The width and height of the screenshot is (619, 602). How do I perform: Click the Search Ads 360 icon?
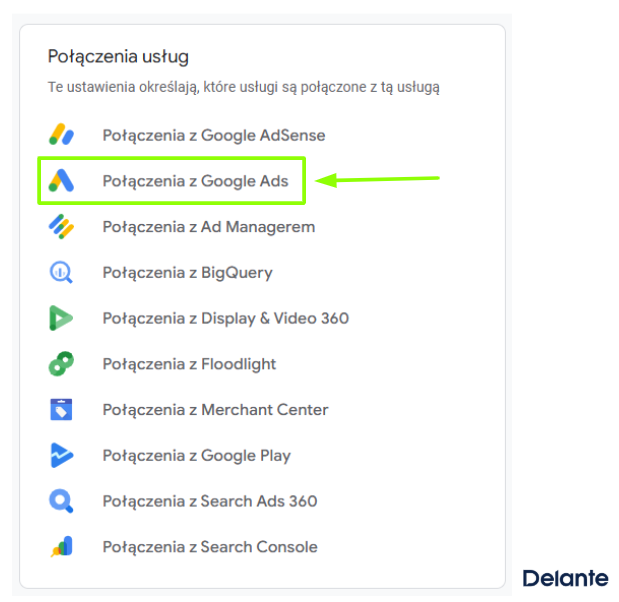coord(61,501)
